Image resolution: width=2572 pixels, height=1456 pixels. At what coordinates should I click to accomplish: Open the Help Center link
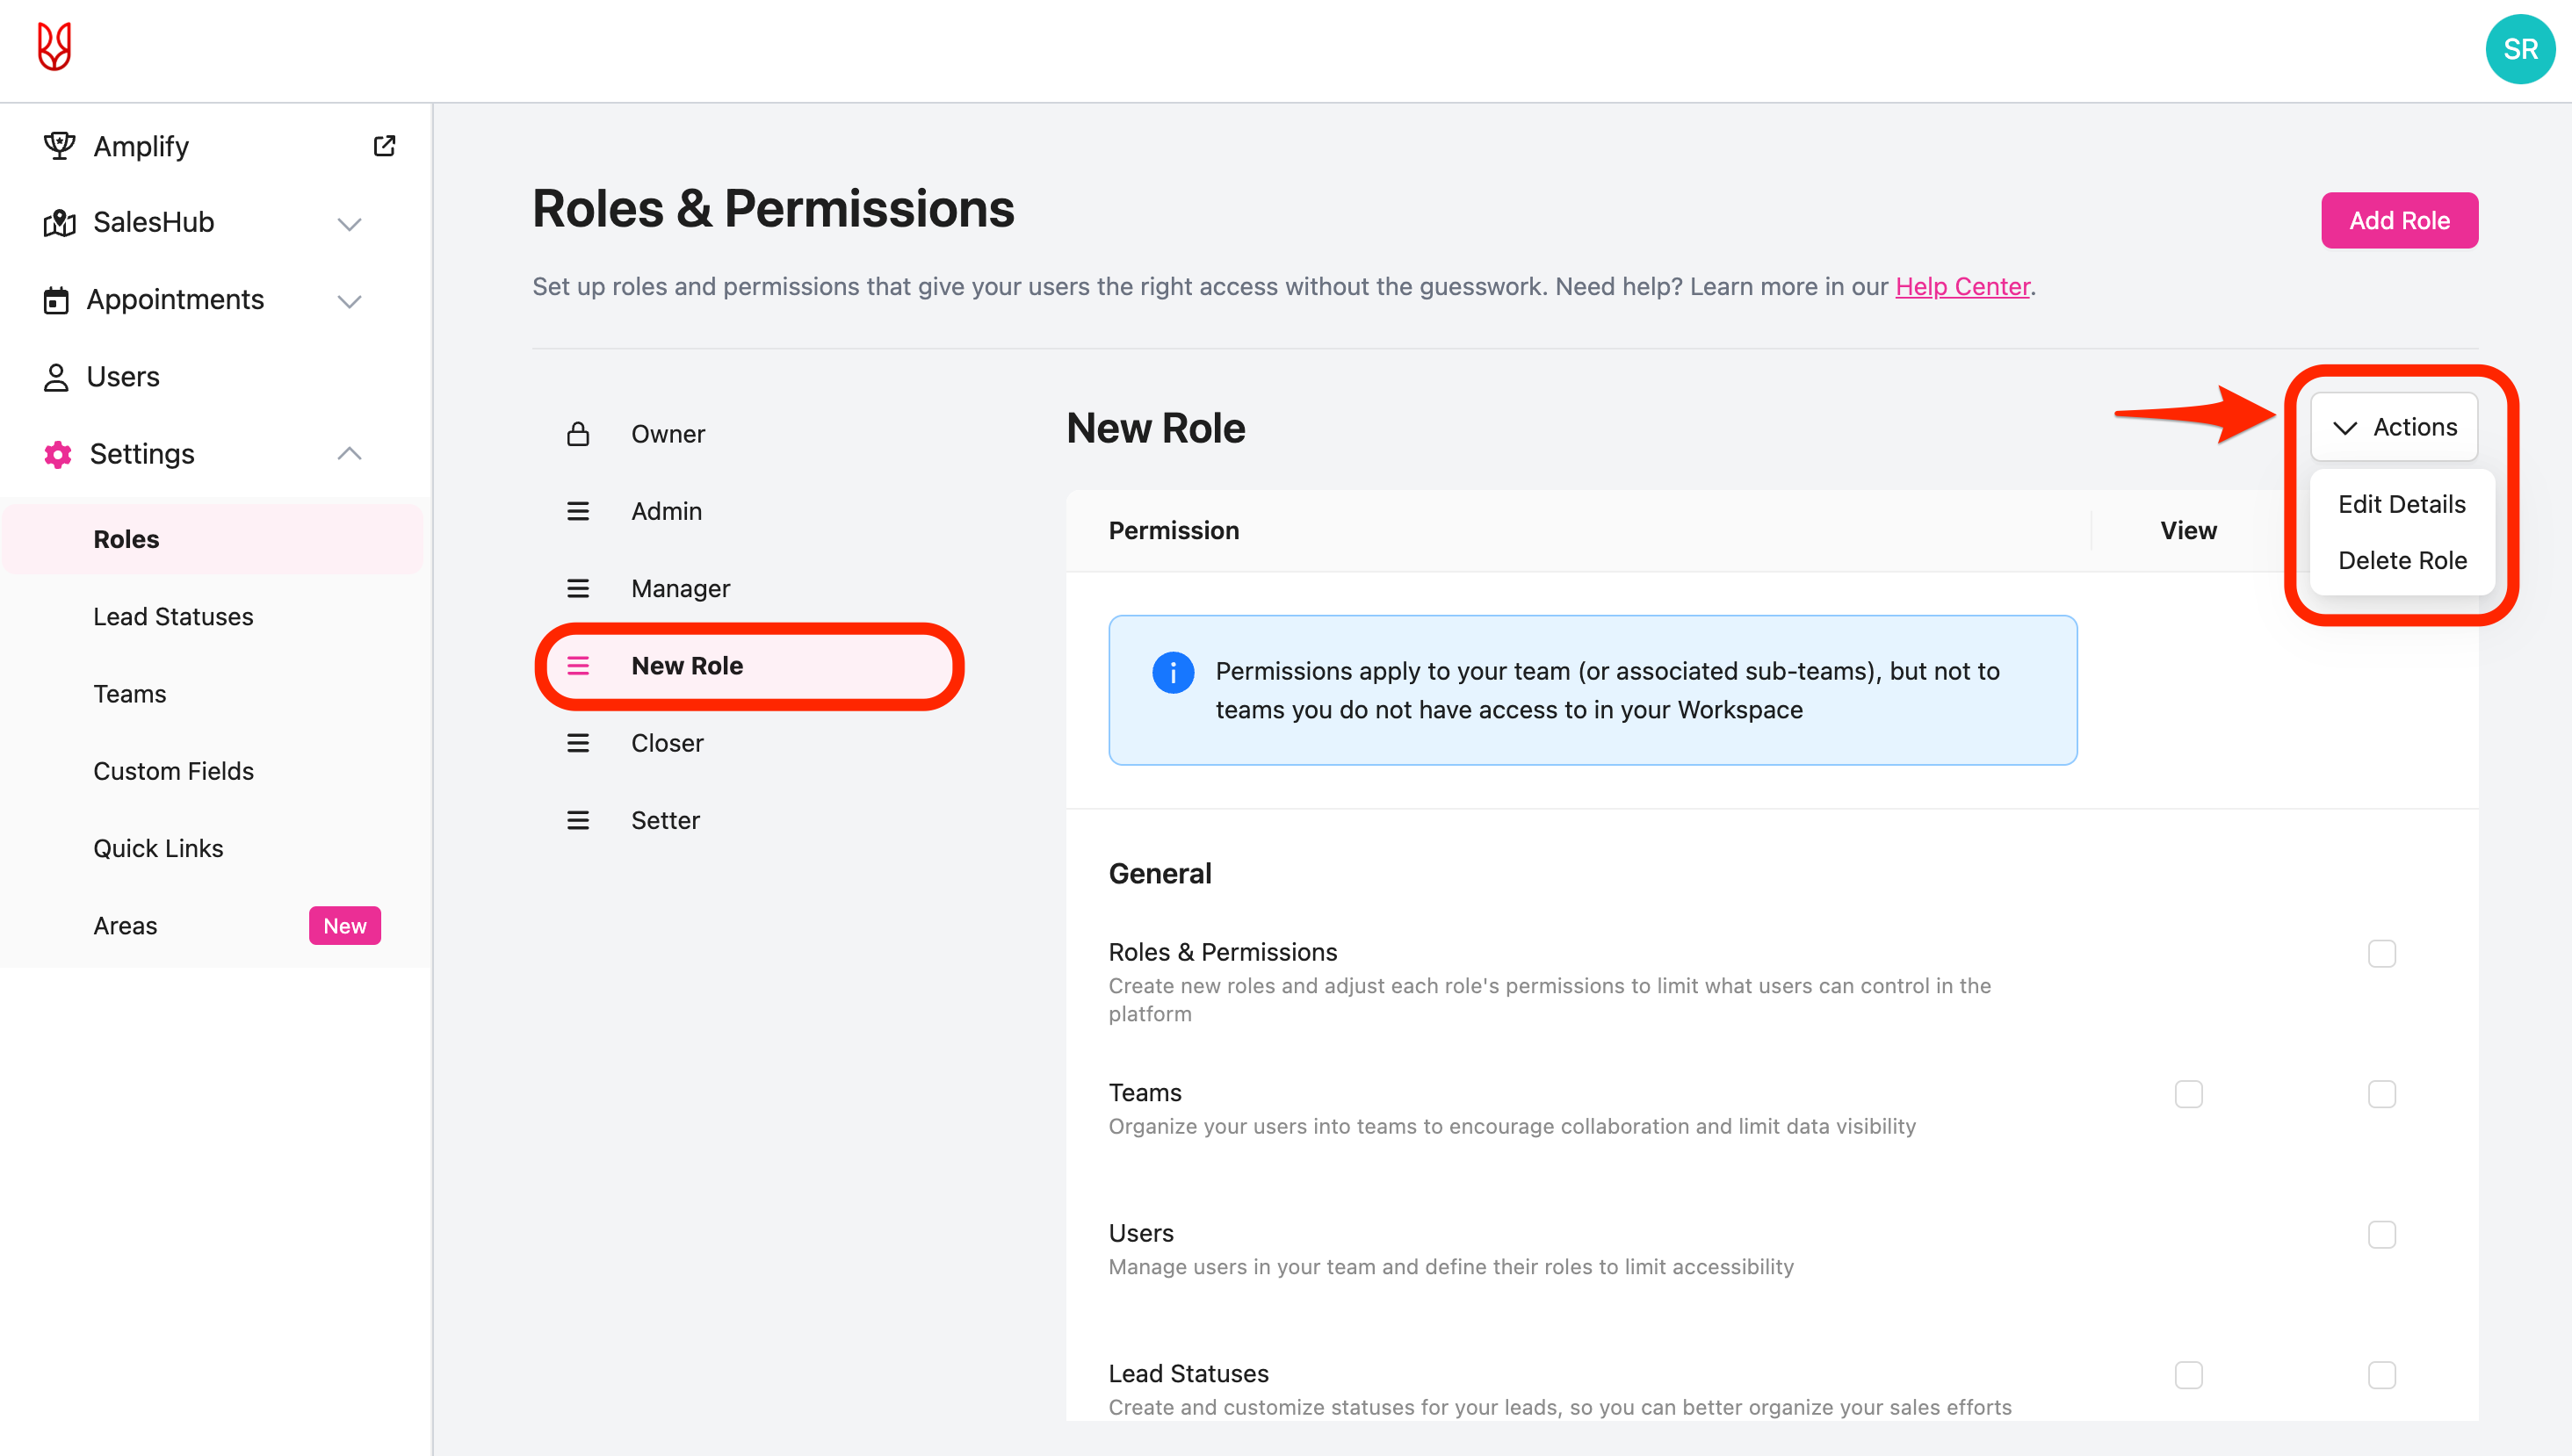pyautogui.click(x=1962, y=286)
